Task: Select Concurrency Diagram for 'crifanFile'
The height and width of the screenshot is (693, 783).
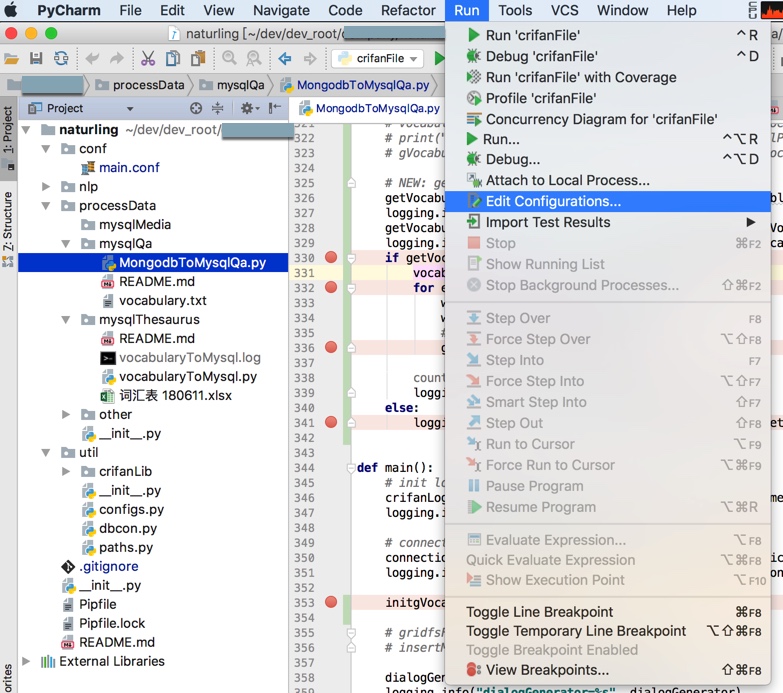Action: (607, 119)
